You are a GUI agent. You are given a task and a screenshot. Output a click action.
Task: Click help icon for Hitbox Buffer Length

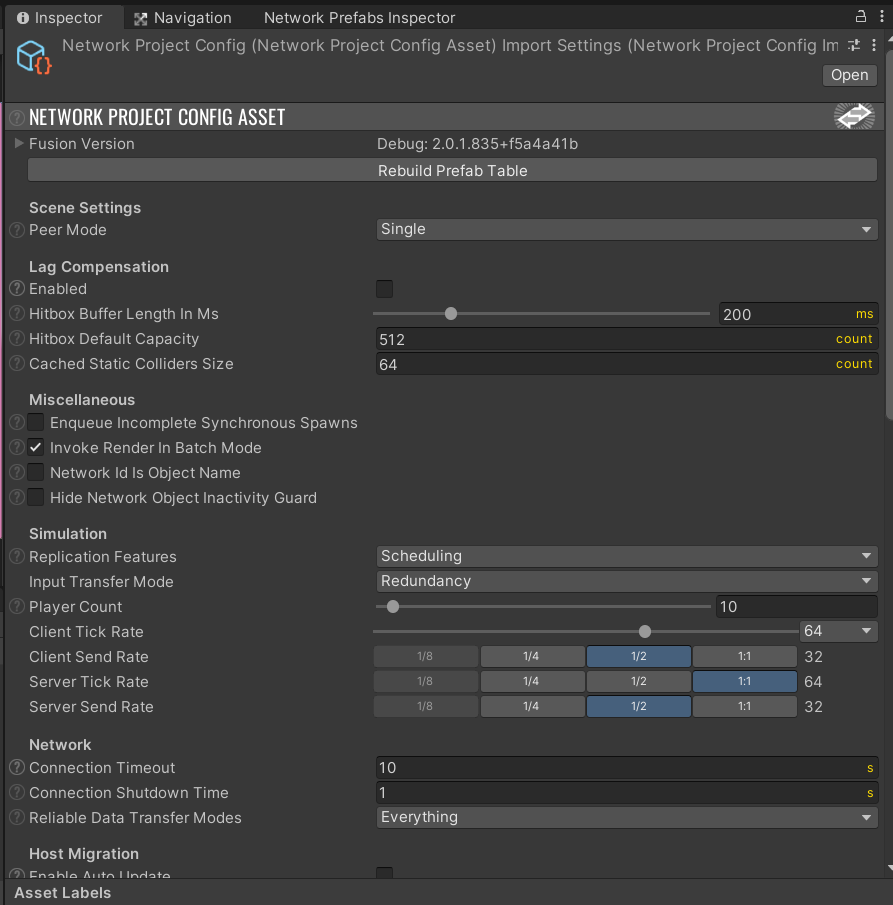pyautogui.click(x=17, y=313)
